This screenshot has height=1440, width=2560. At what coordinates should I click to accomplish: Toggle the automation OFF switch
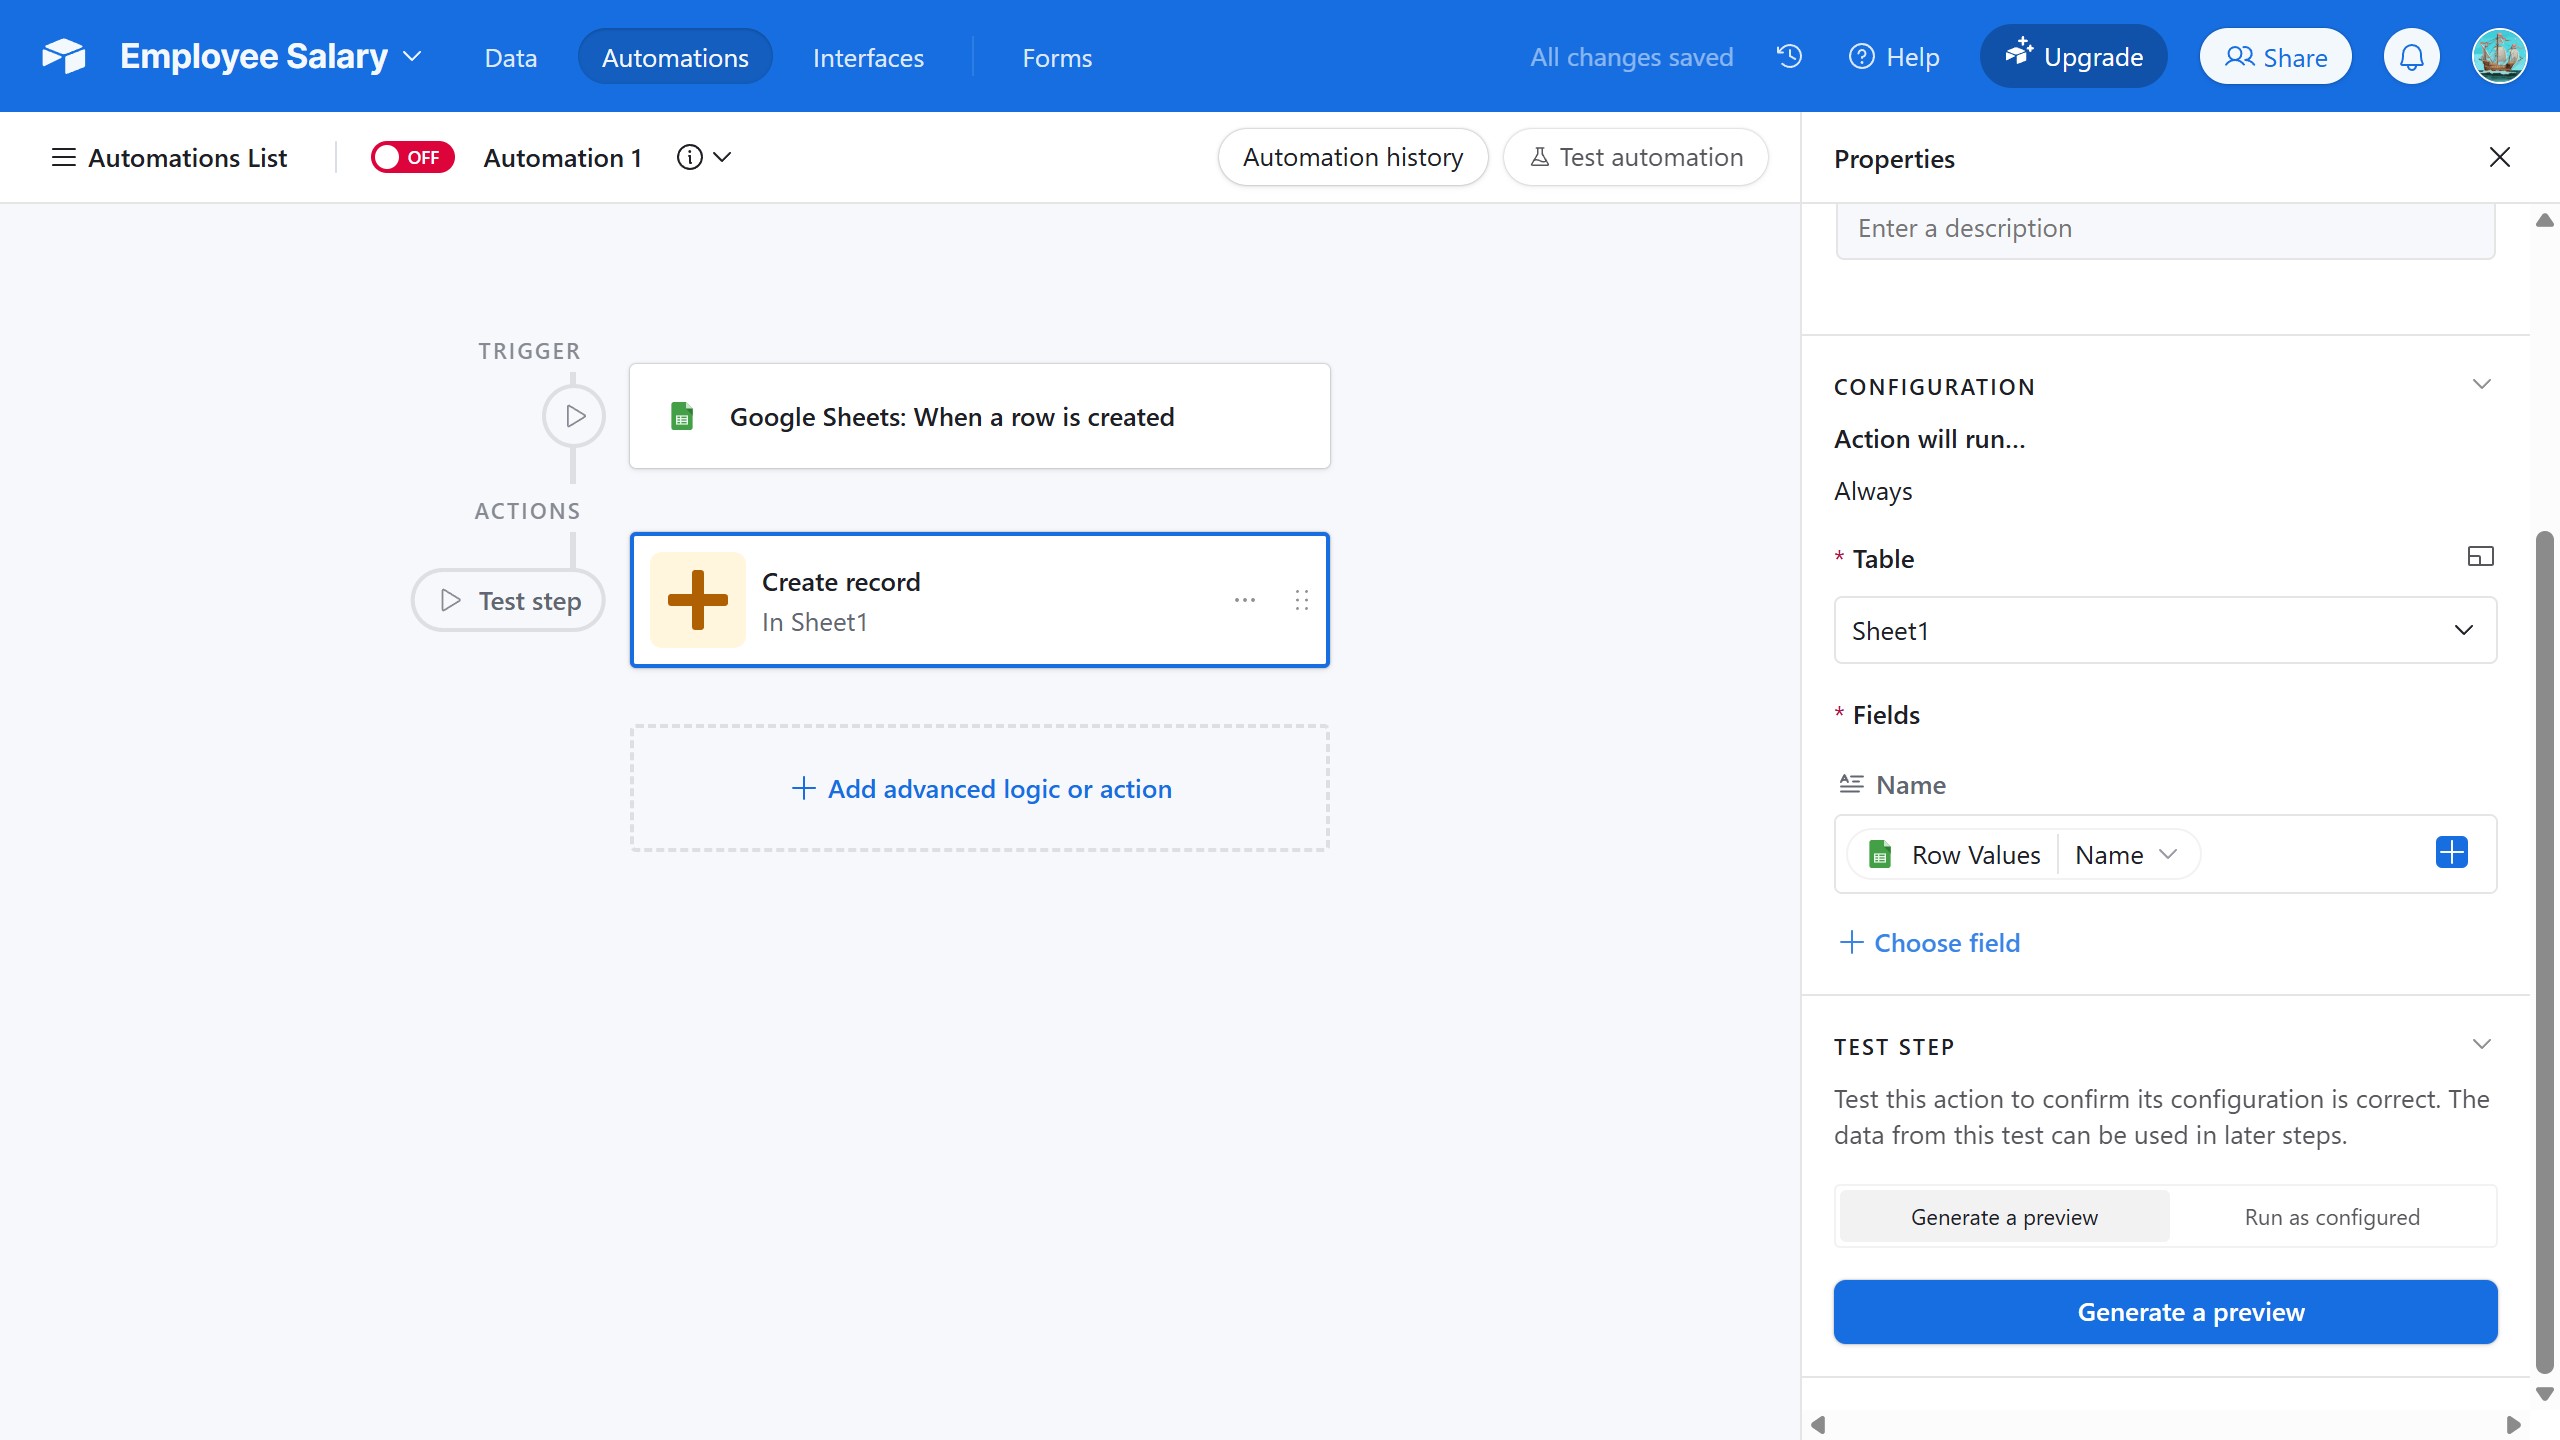pyautogui.click(x=412, y=157)
